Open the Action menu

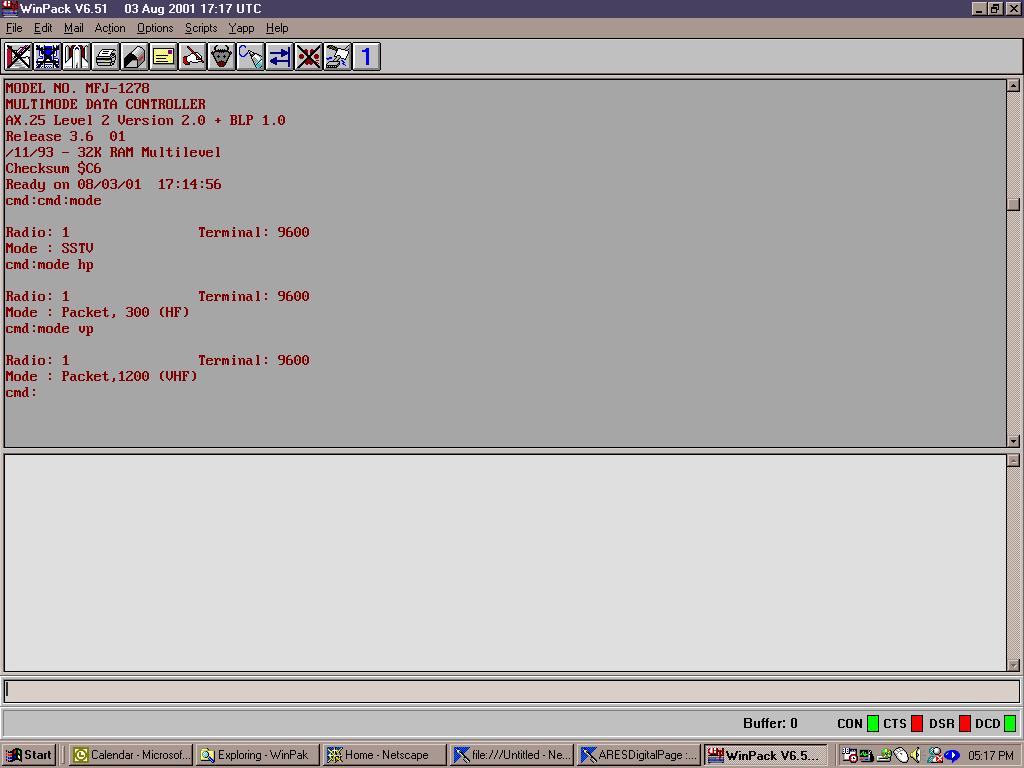(x=110, y=28)
